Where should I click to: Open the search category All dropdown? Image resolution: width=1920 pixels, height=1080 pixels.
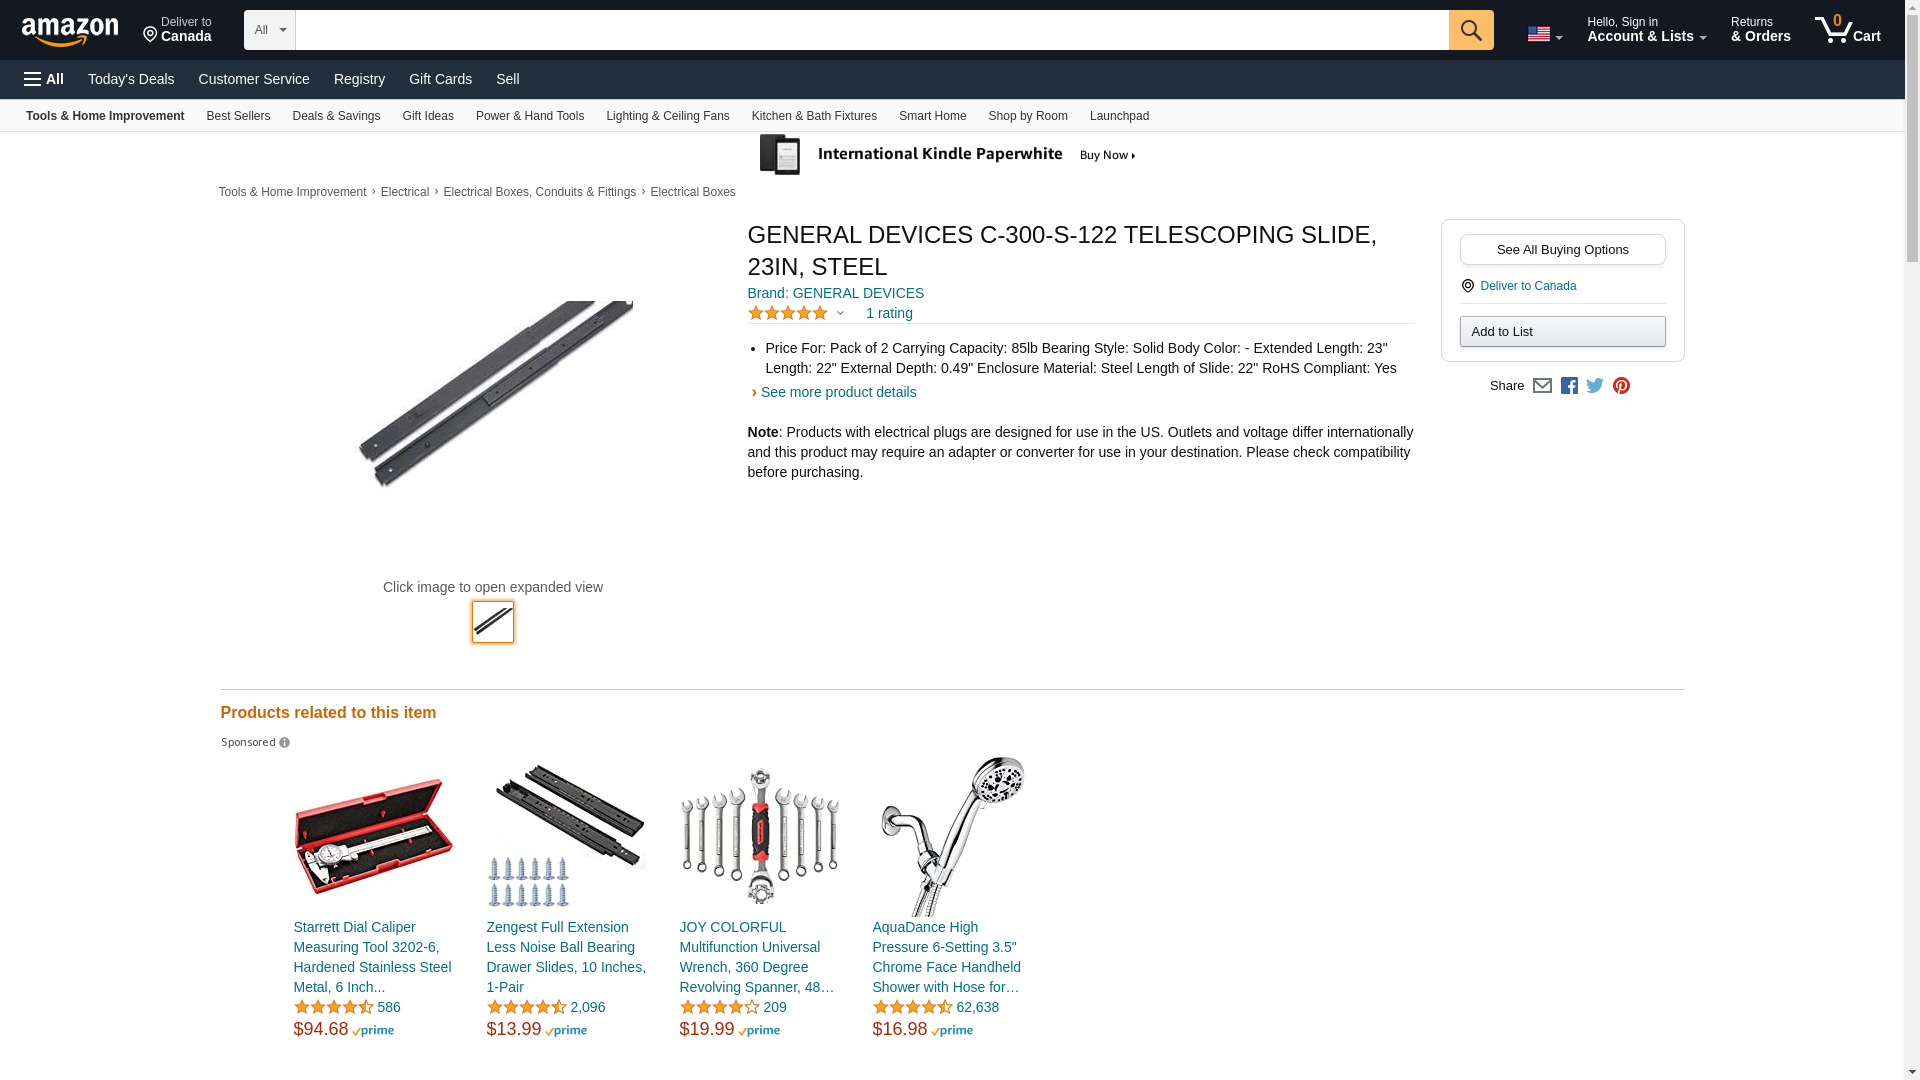(x=270, y=30)
